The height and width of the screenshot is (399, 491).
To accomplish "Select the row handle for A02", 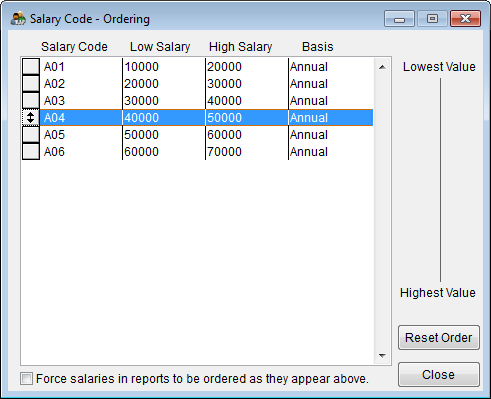I will pos(31,84).
